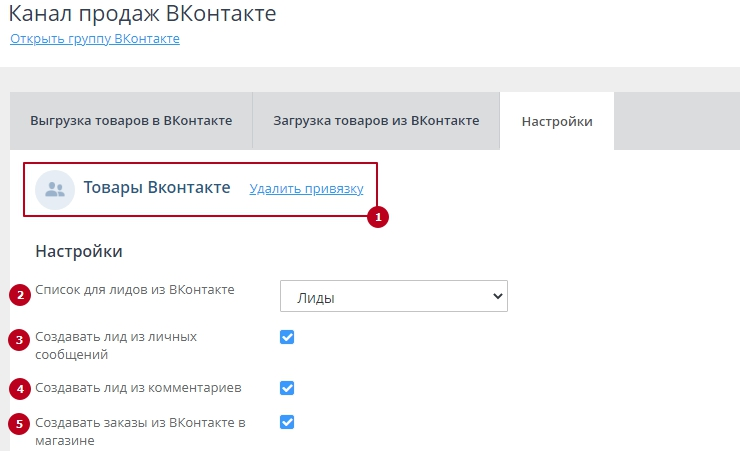Disable creating orders from VK checkbox
Image resolution: width=740 pixels, height=451 pixels.
[287, 422]
